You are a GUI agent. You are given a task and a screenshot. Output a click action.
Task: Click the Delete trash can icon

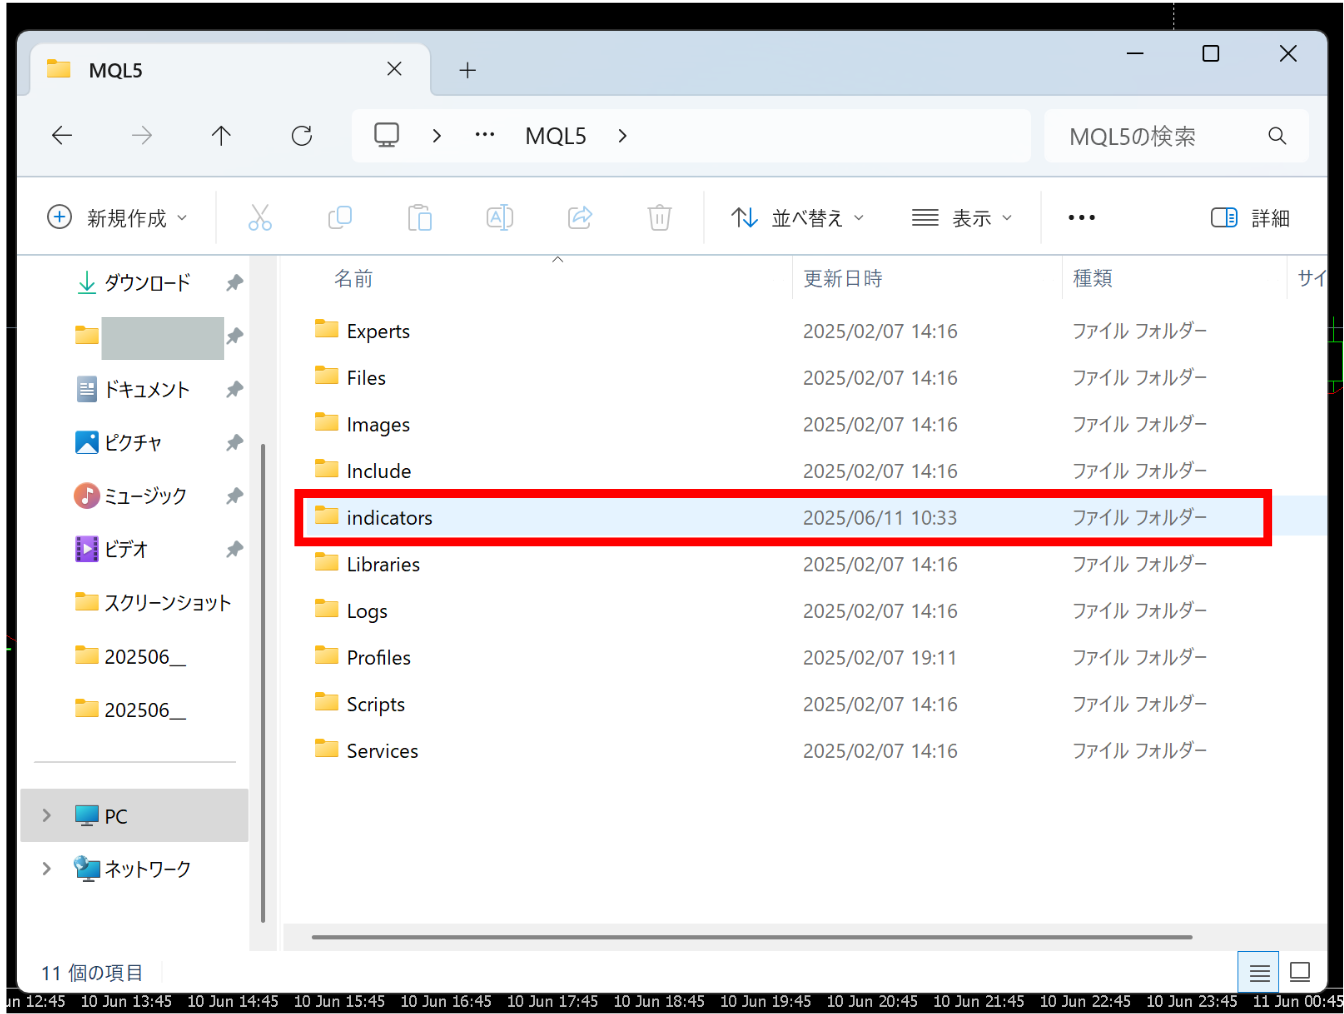click(660, 218)
